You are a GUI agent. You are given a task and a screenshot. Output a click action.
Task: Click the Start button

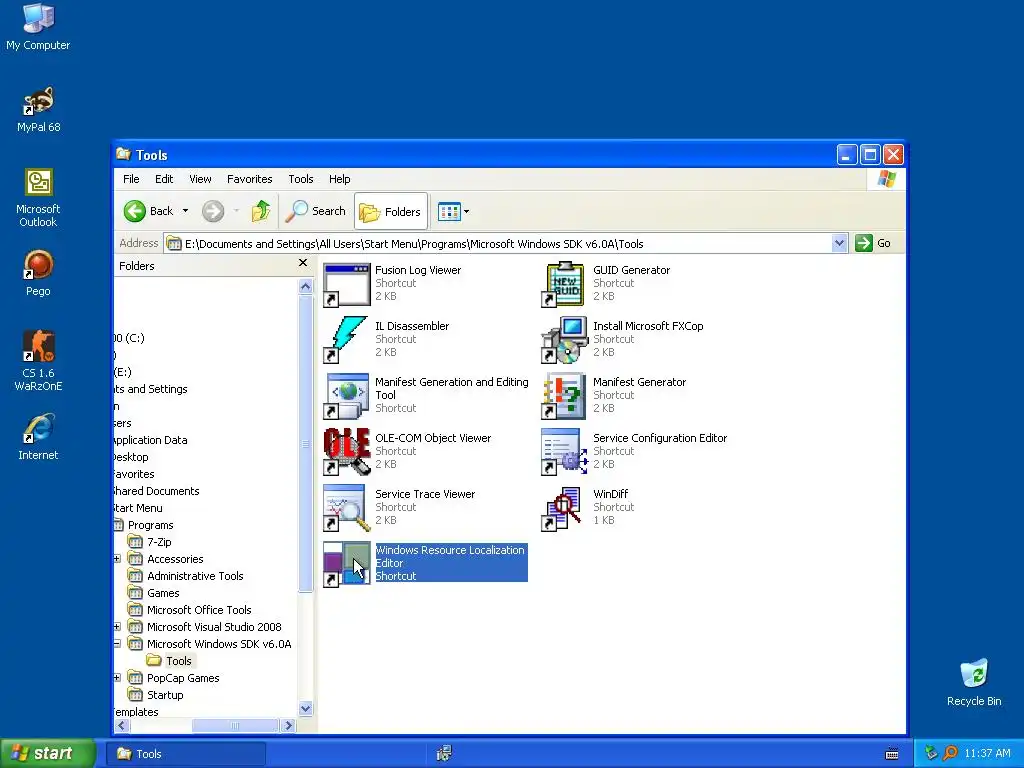48,753
